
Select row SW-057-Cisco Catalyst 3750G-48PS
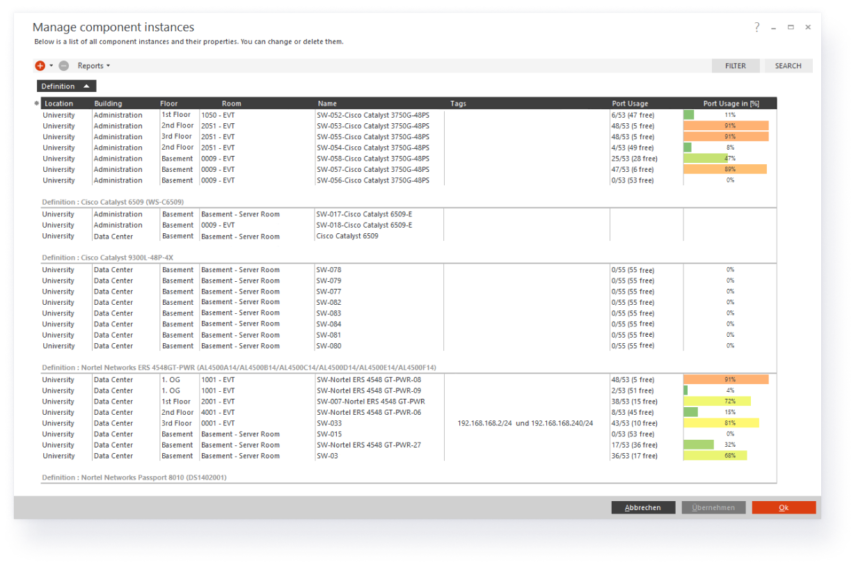tap(408, 170)
